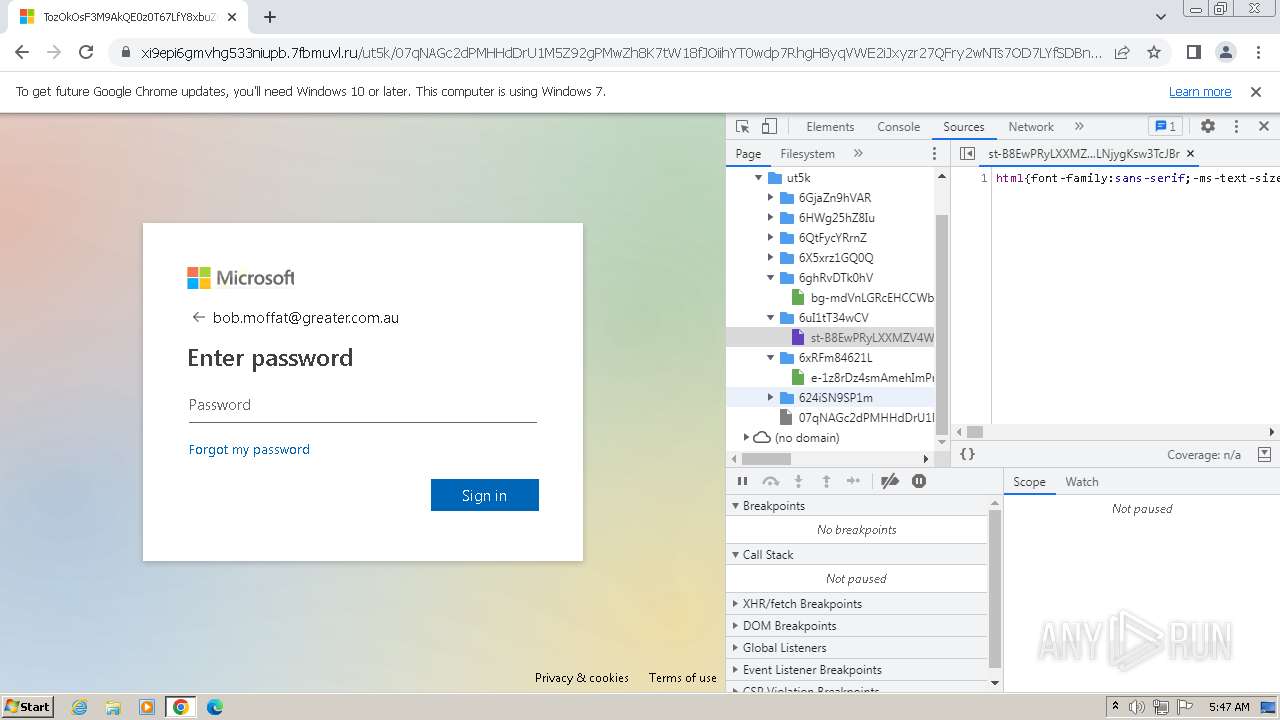This screenshot has height=720, width=1280.
Task: Open the Windows Start menu
Action: pyautogui.click(x=27, y=706)
